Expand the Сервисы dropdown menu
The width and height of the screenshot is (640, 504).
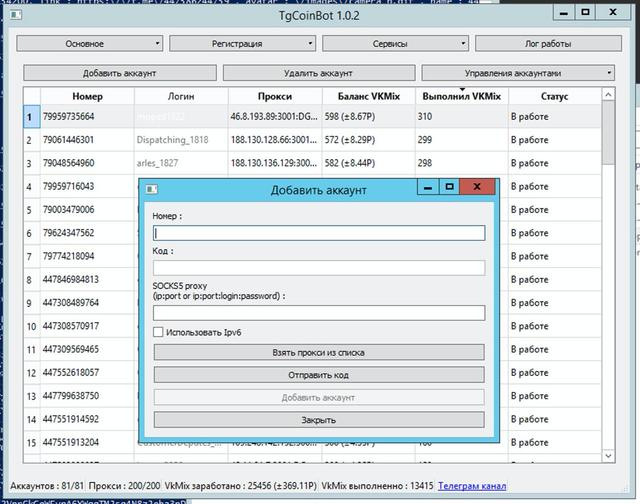(395, 43)
